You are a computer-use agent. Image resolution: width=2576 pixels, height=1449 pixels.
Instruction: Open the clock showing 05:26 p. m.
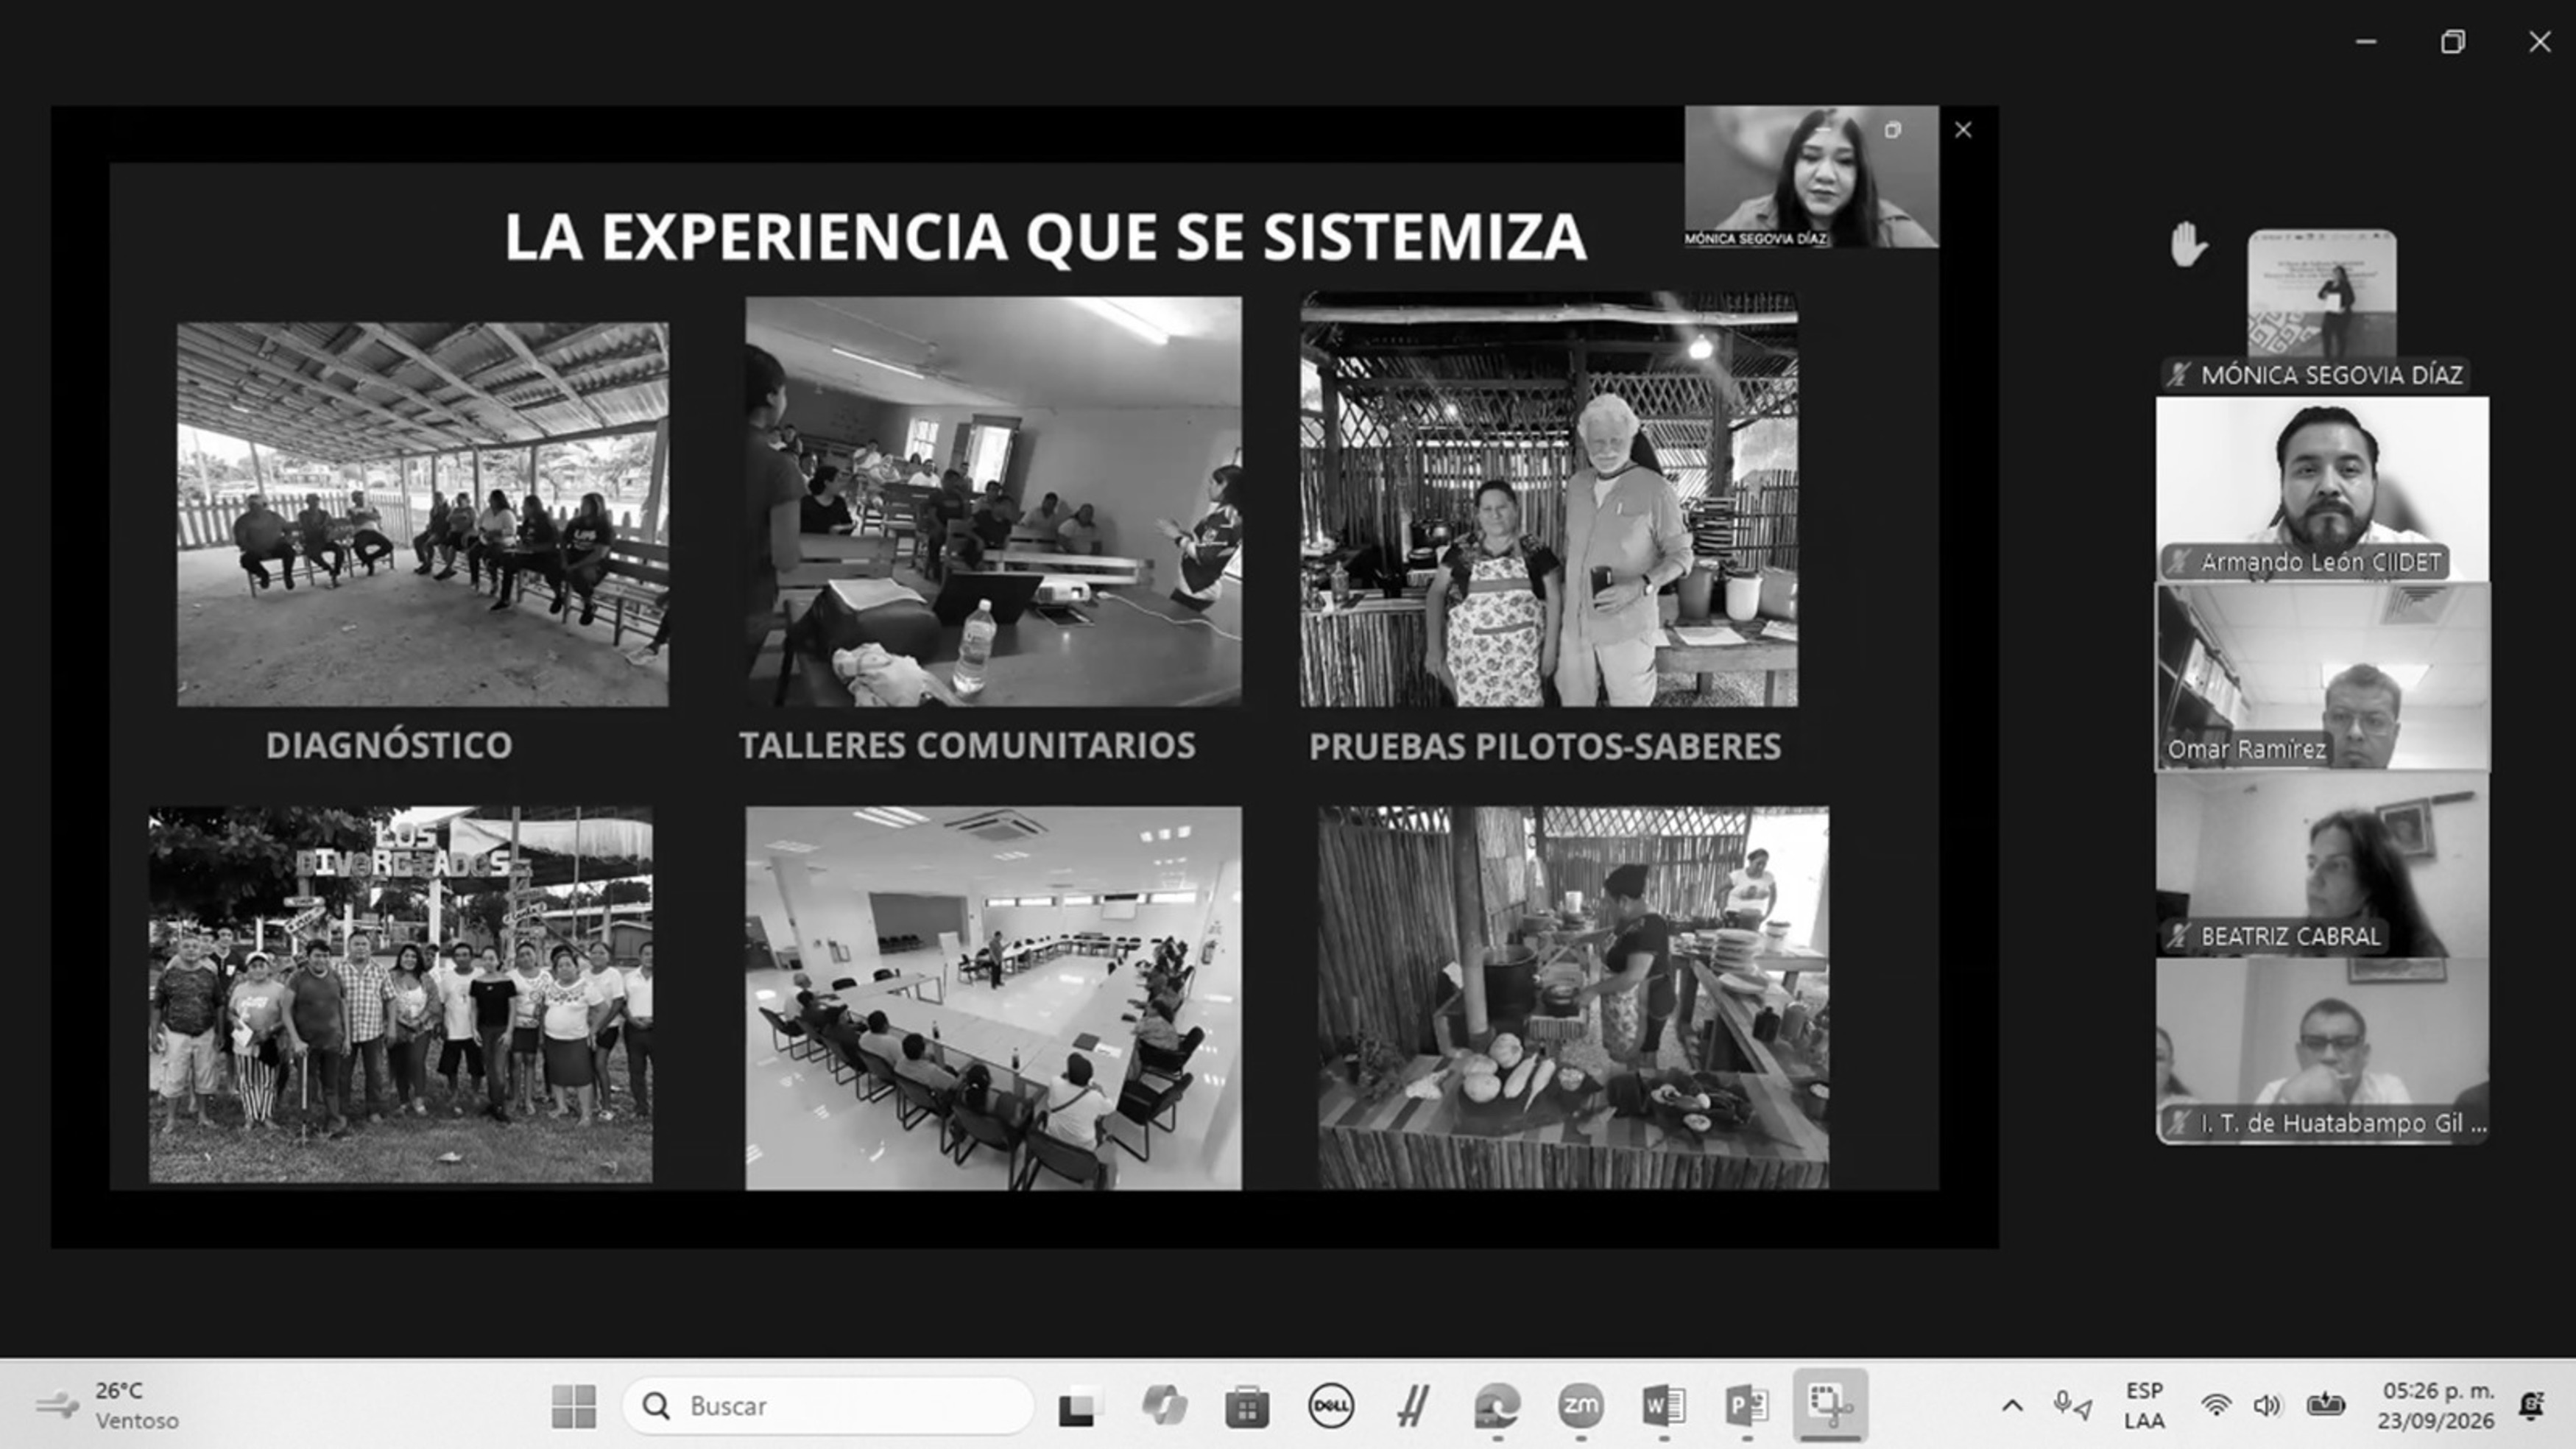point(2437,1406)
